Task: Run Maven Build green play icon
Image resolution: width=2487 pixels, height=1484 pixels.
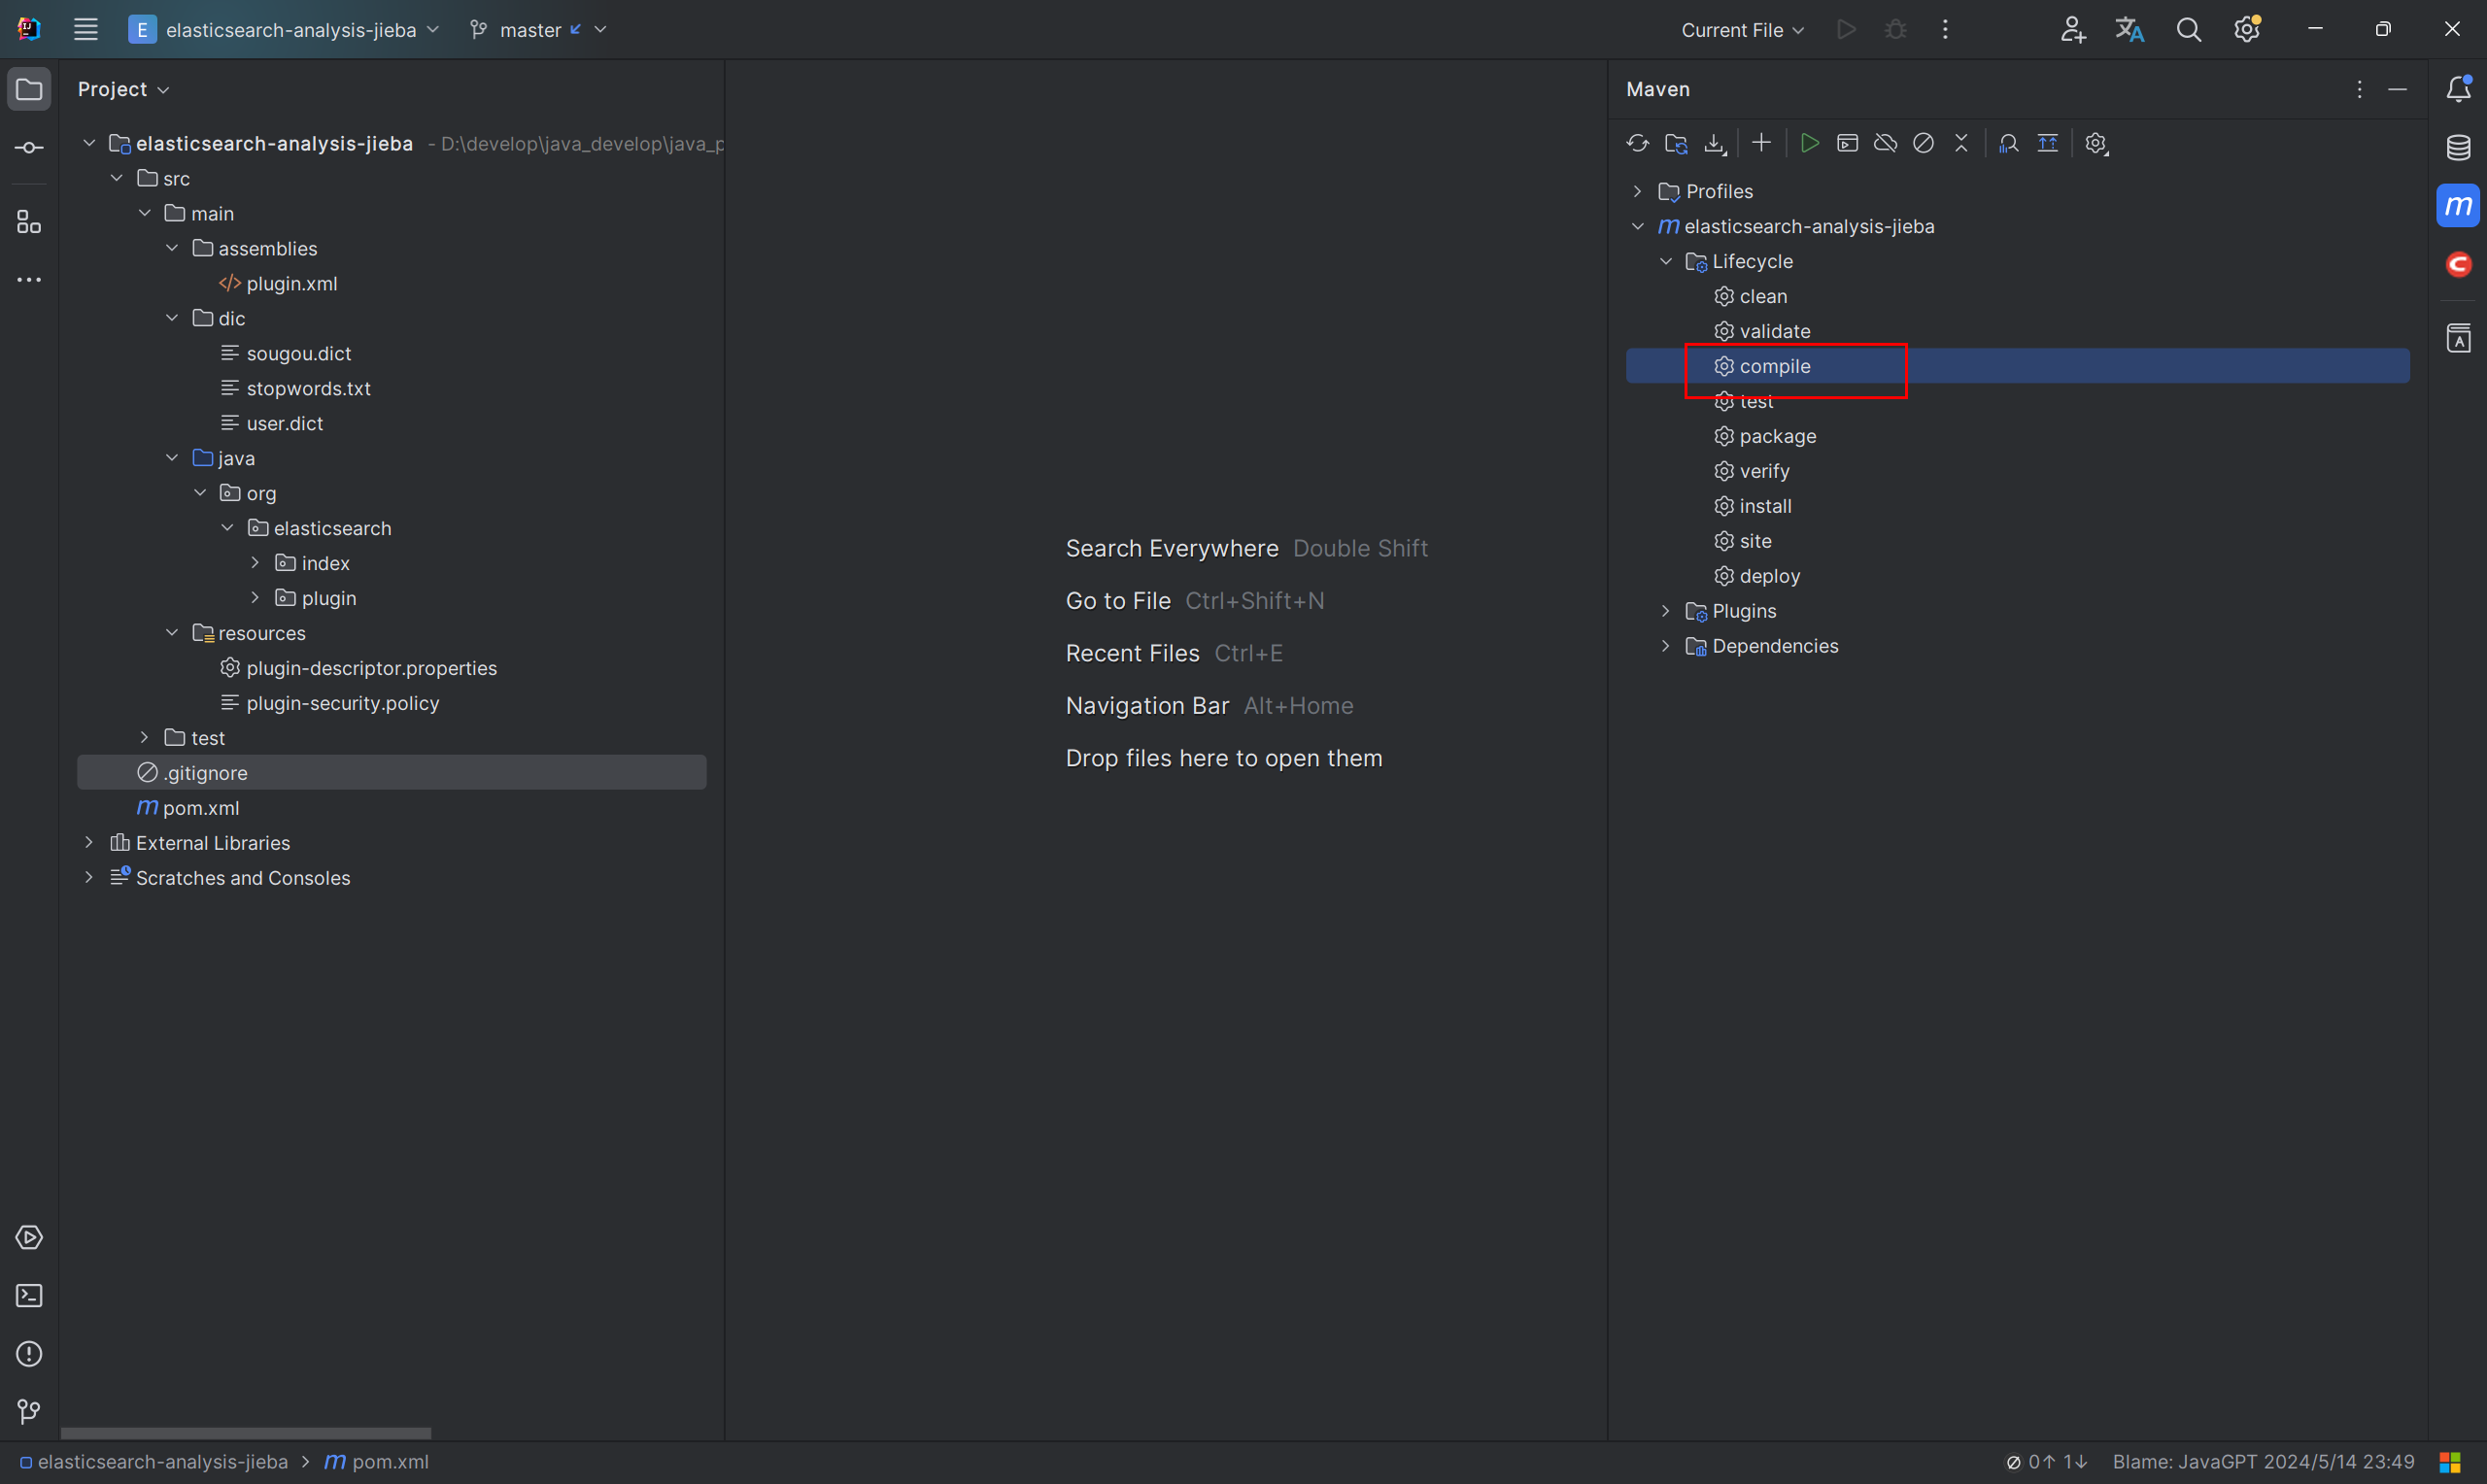Action: tap(1809, 143)
